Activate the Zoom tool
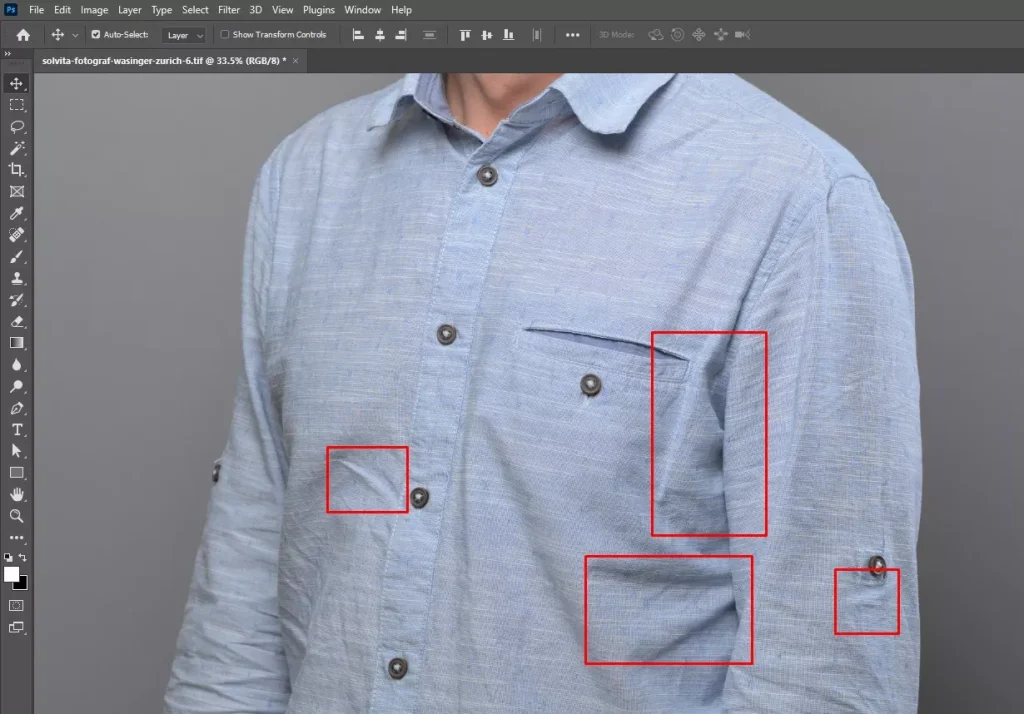This screenshot has height=714, width=1024. (x=17, y=516)
